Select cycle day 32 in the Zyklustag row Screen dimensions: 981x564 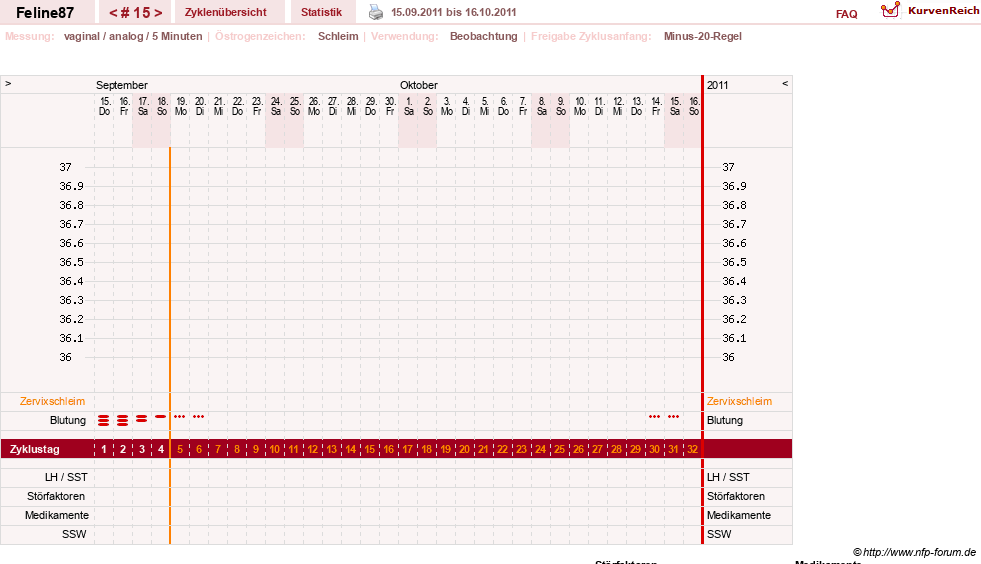coord(693,449)
